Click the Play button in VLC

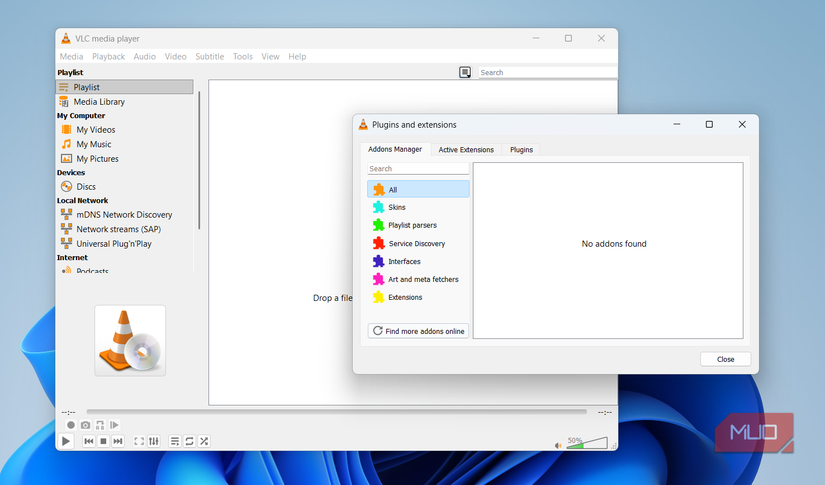tap(66, 441)
